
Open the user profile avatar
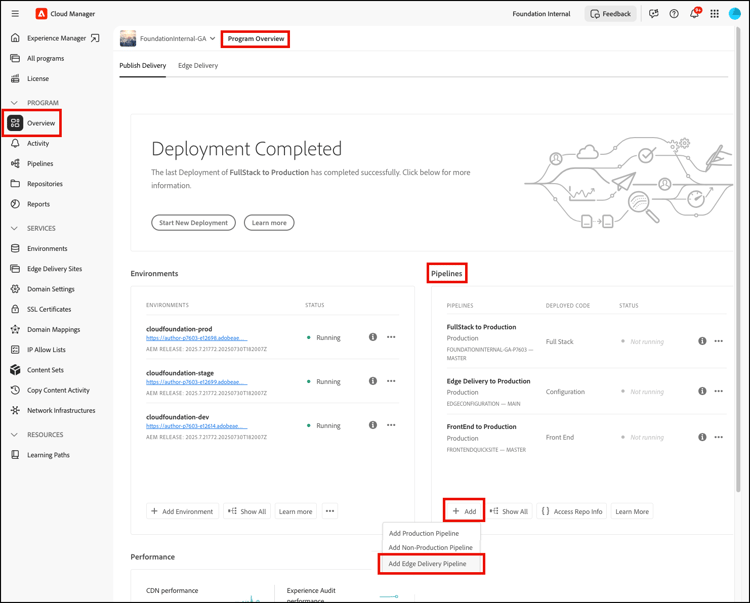click(735, 14)
